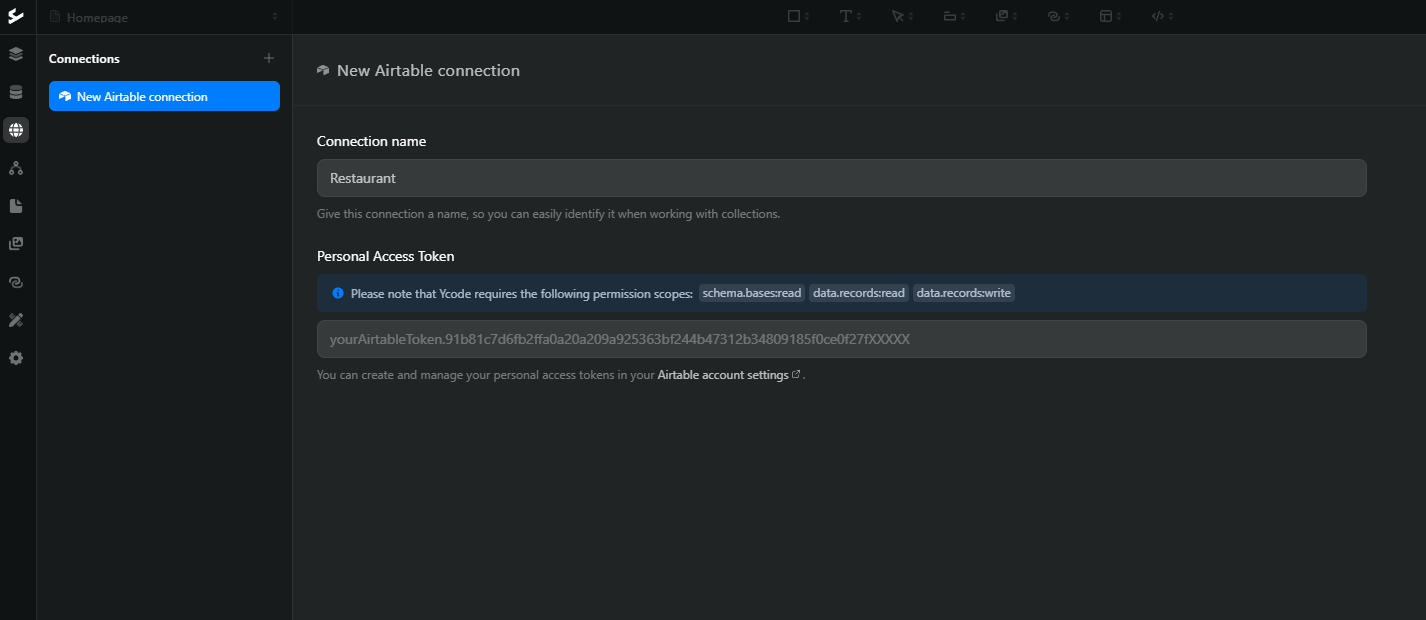This screenshot has width=1426, height=620.
Task: Click the blue info icon in scopes notice
Action: (x=338, y=294)
